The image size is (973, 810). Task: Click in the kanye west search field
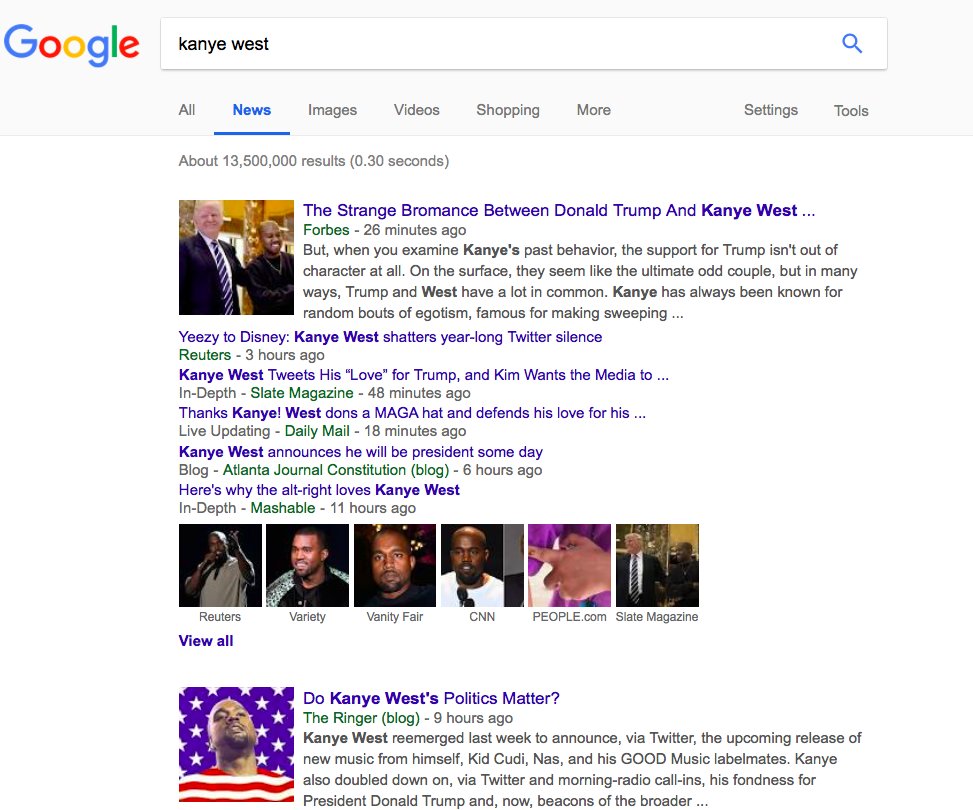tap(496, 43)
